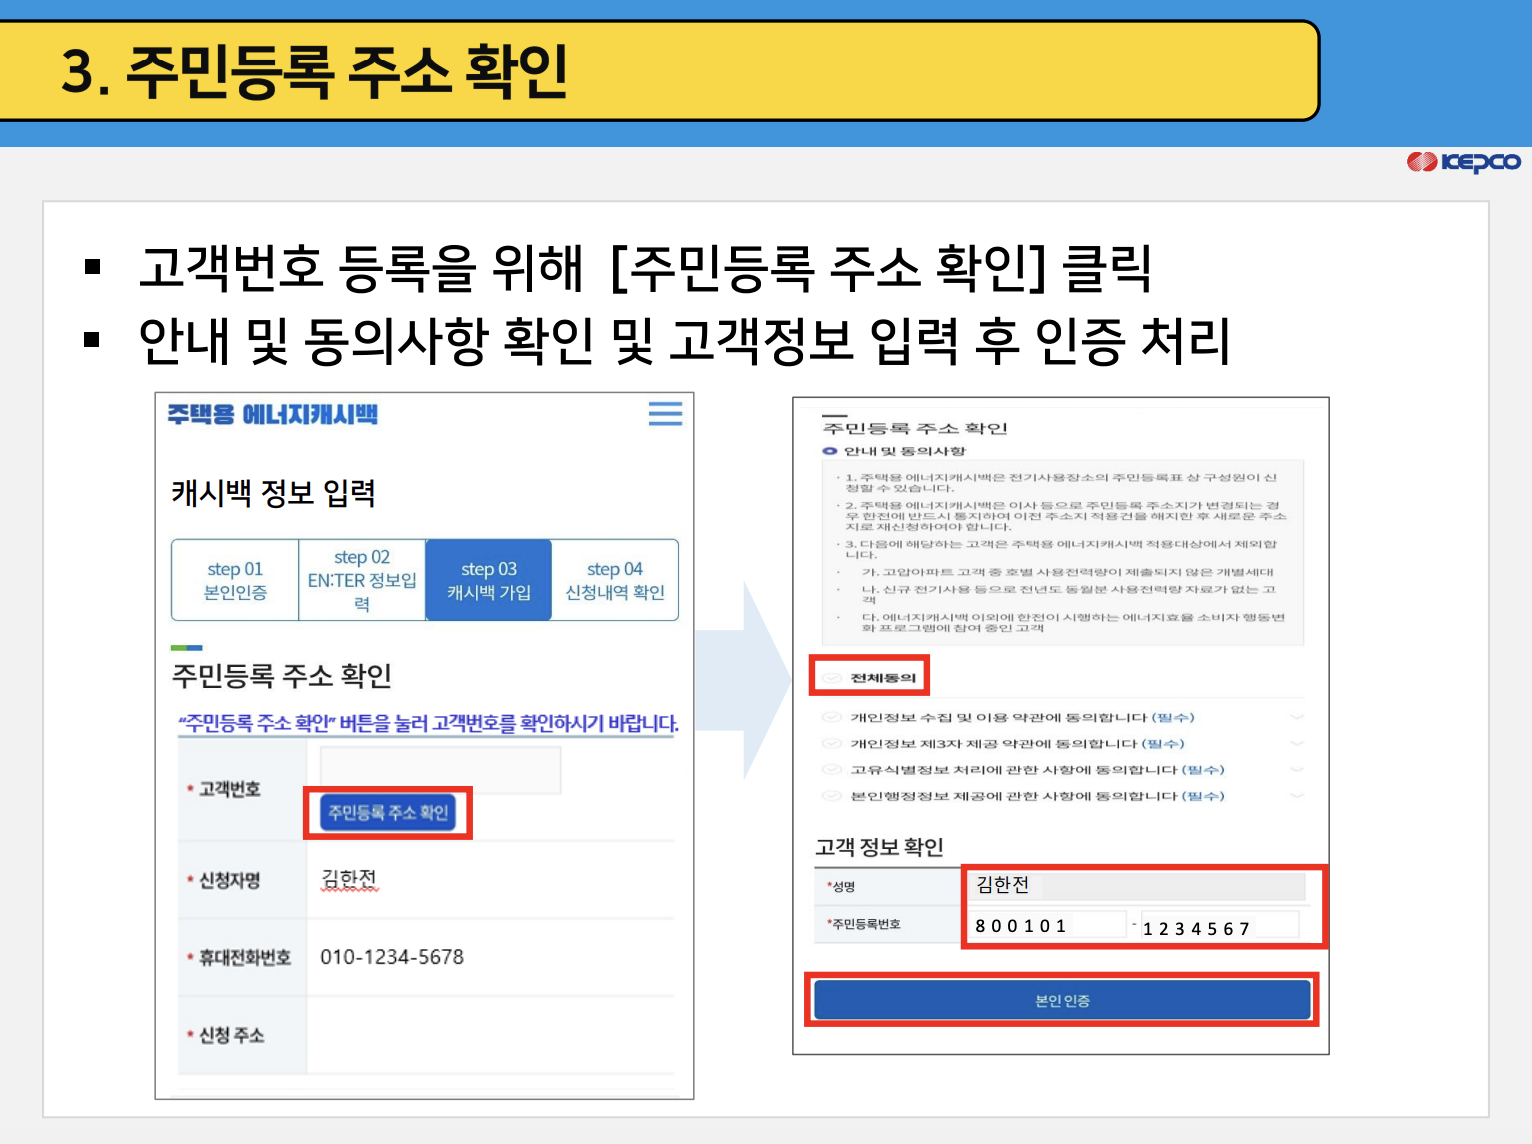
Task: Click the 주민등록 주소 확인 blue button
Action: click(x=388, y=812)
